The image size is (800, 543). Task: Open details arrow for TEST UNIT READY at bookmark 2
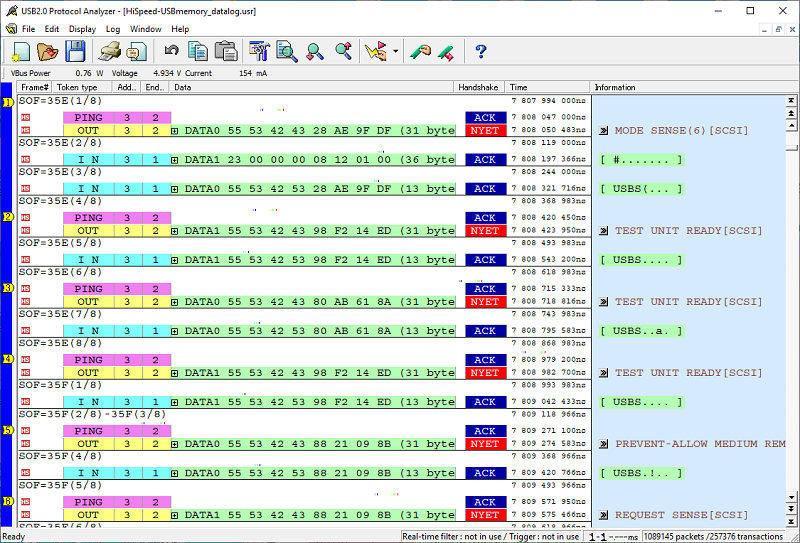click(604, 231)
